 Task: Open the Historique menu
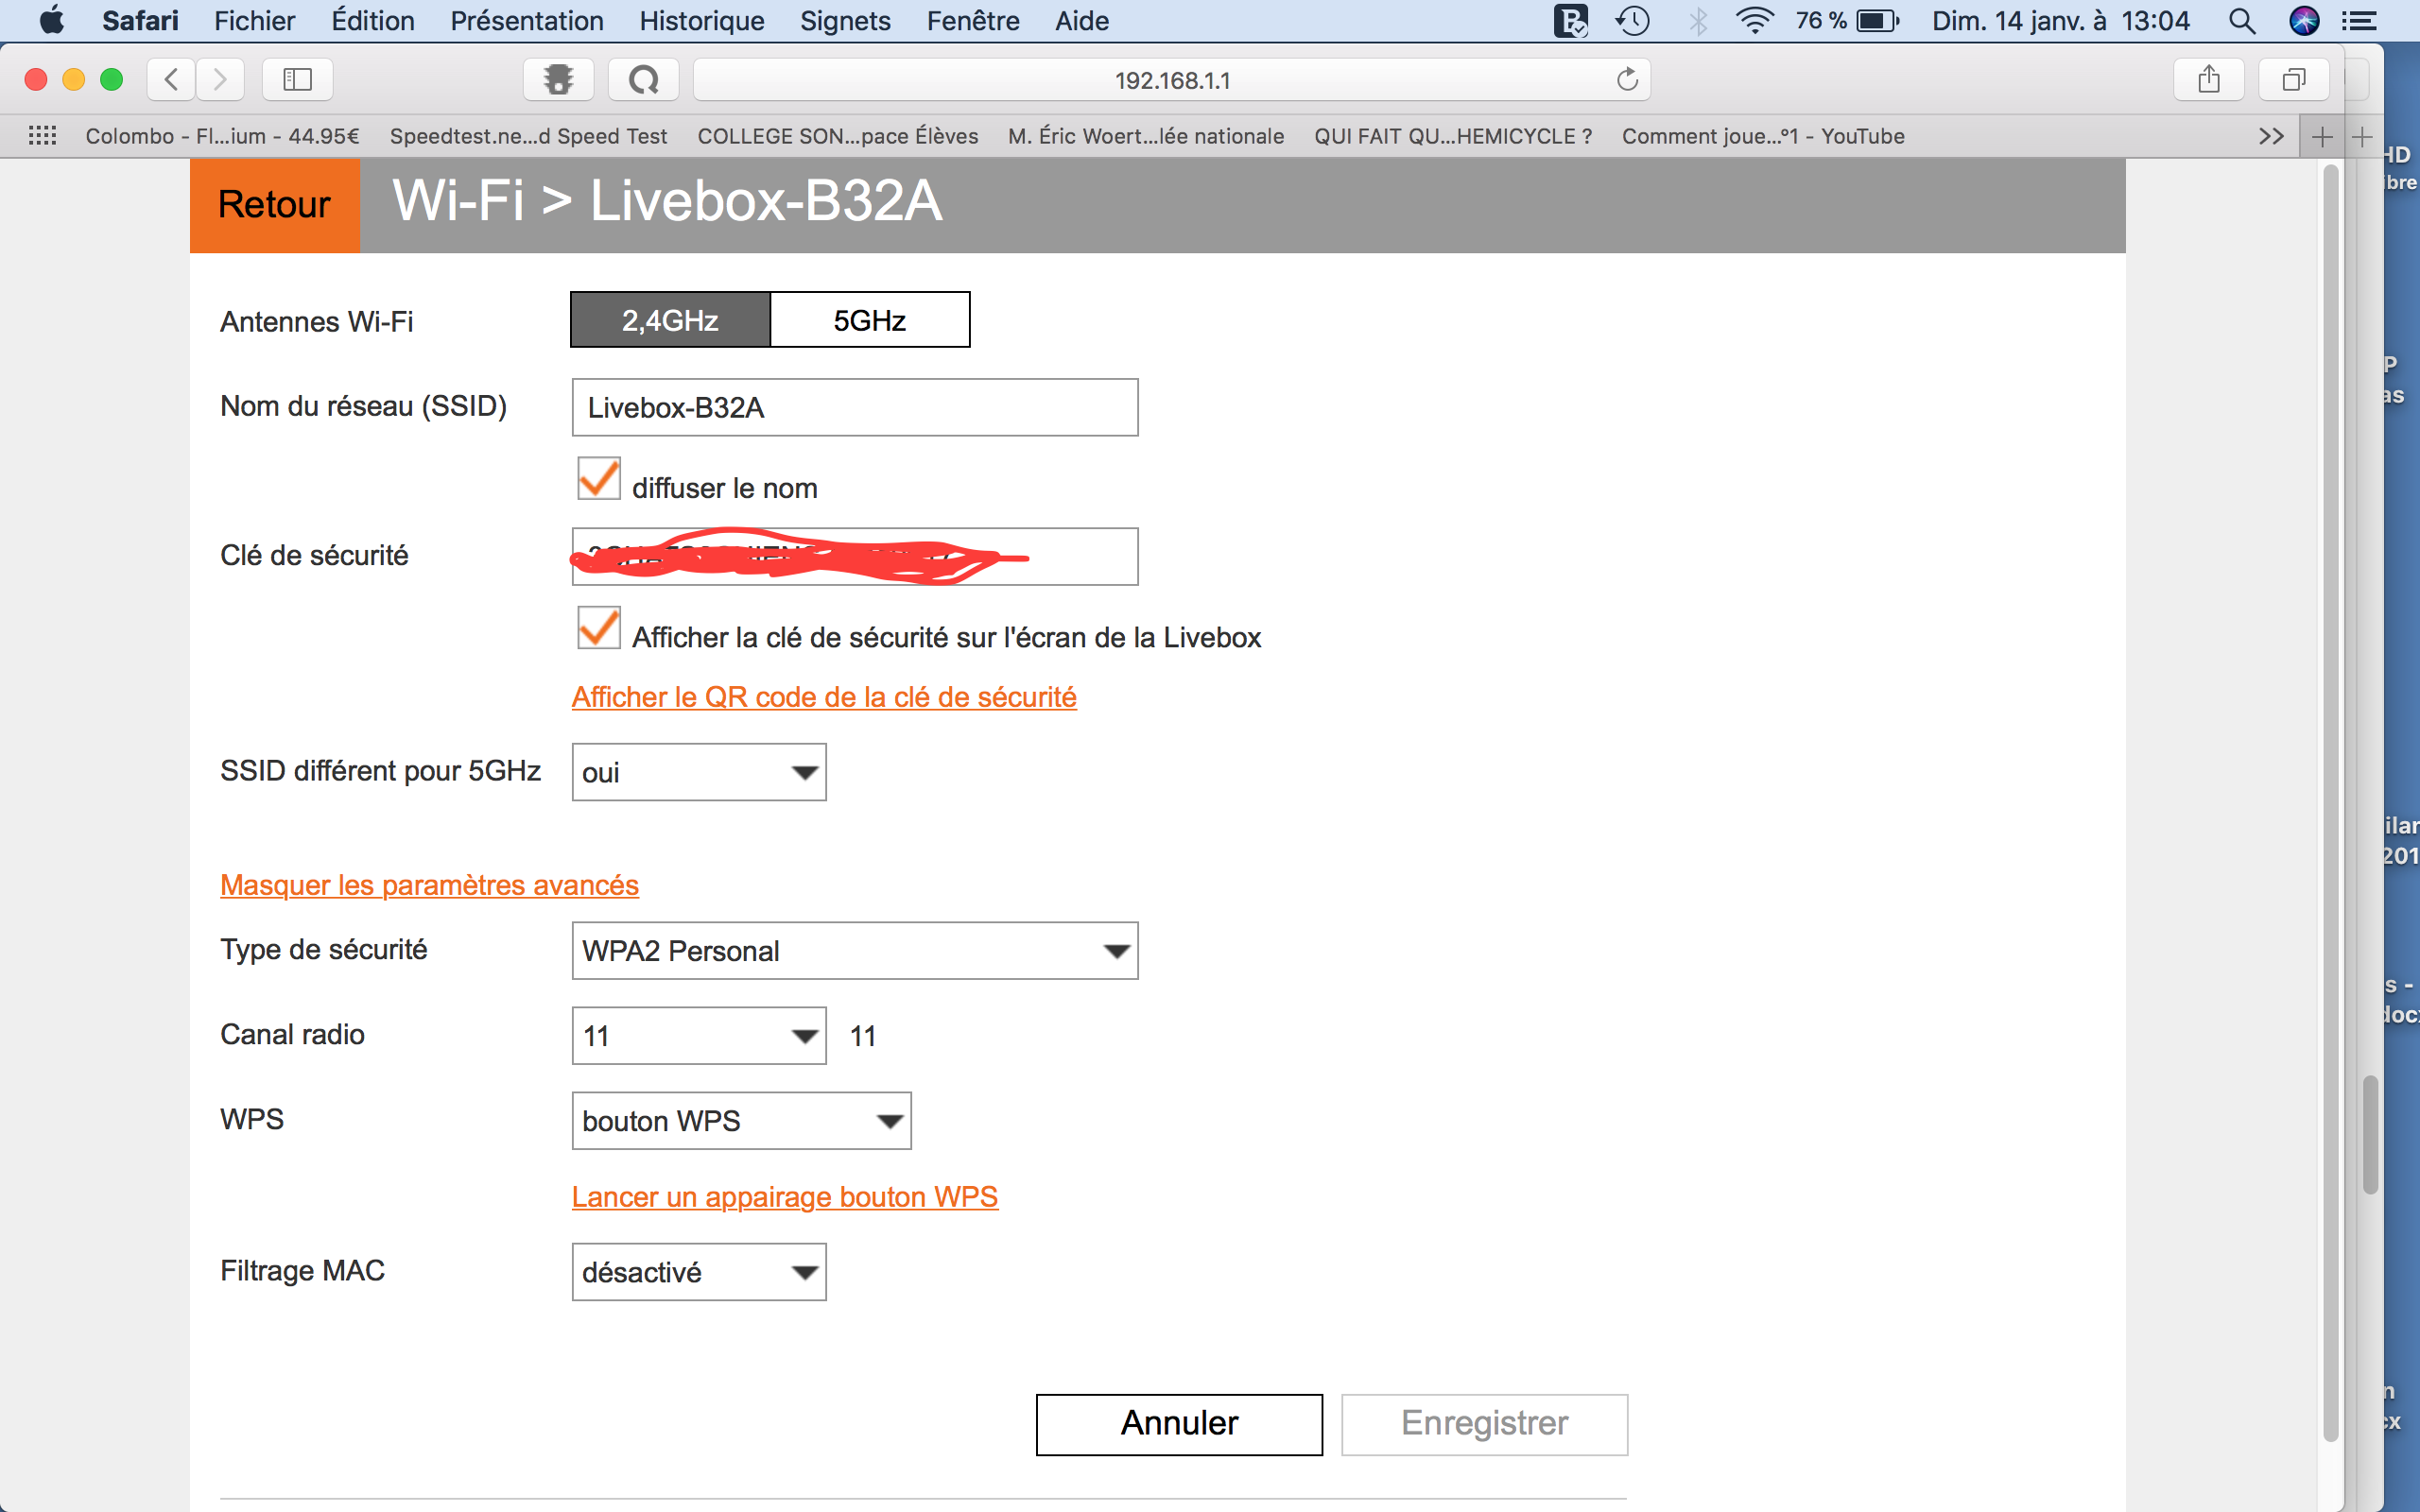(x=701, y=21)
